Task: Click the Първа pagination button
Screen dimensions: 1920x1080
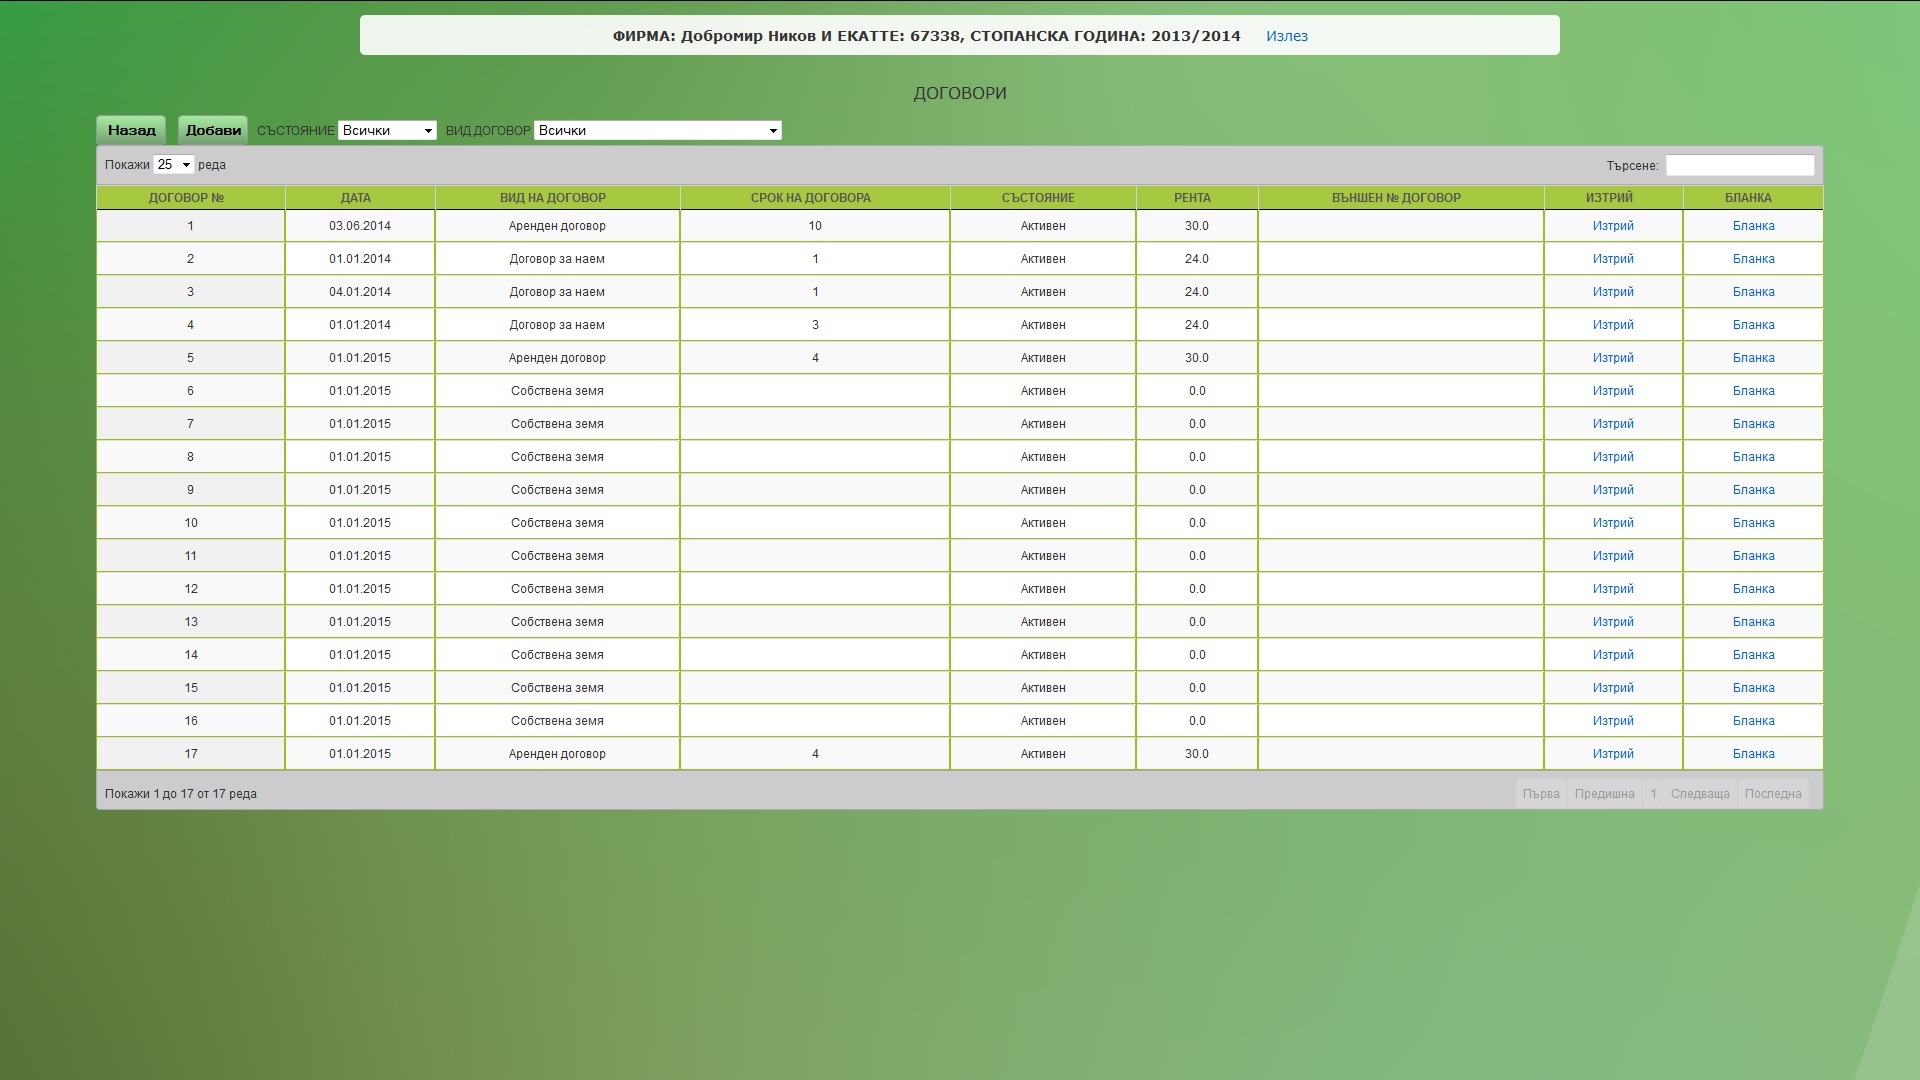Action: coord(1540,794)
